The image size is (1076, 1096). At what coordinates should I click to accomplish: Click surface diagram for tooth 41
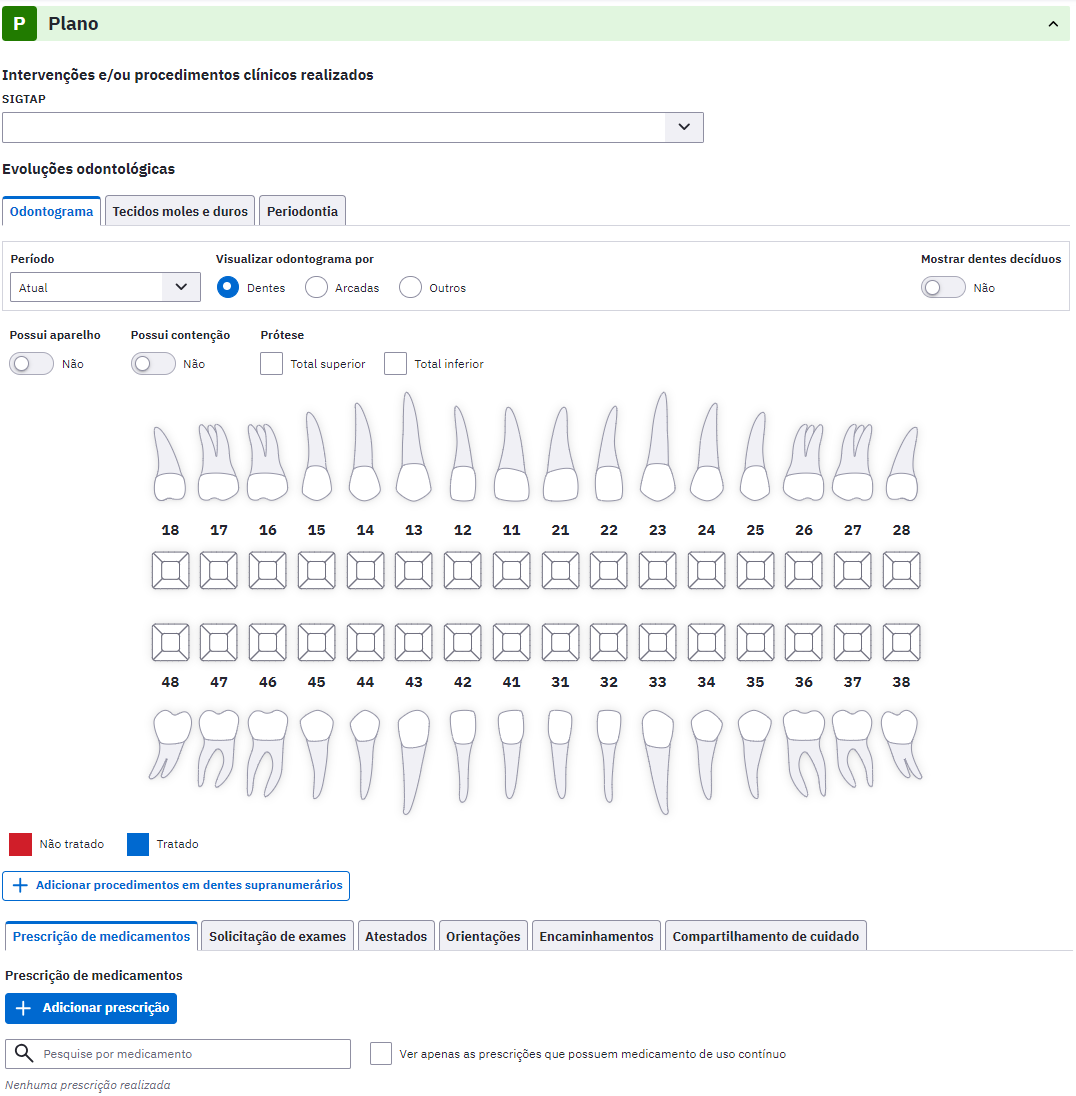[511, 642]
